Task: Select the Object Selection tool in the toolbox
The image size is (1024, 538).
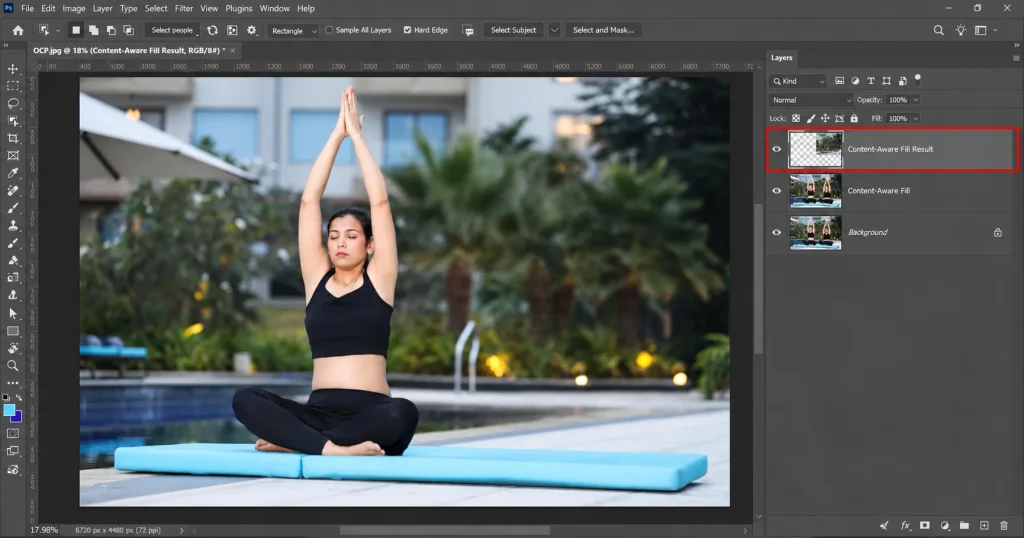Action: tap(12, 121)
